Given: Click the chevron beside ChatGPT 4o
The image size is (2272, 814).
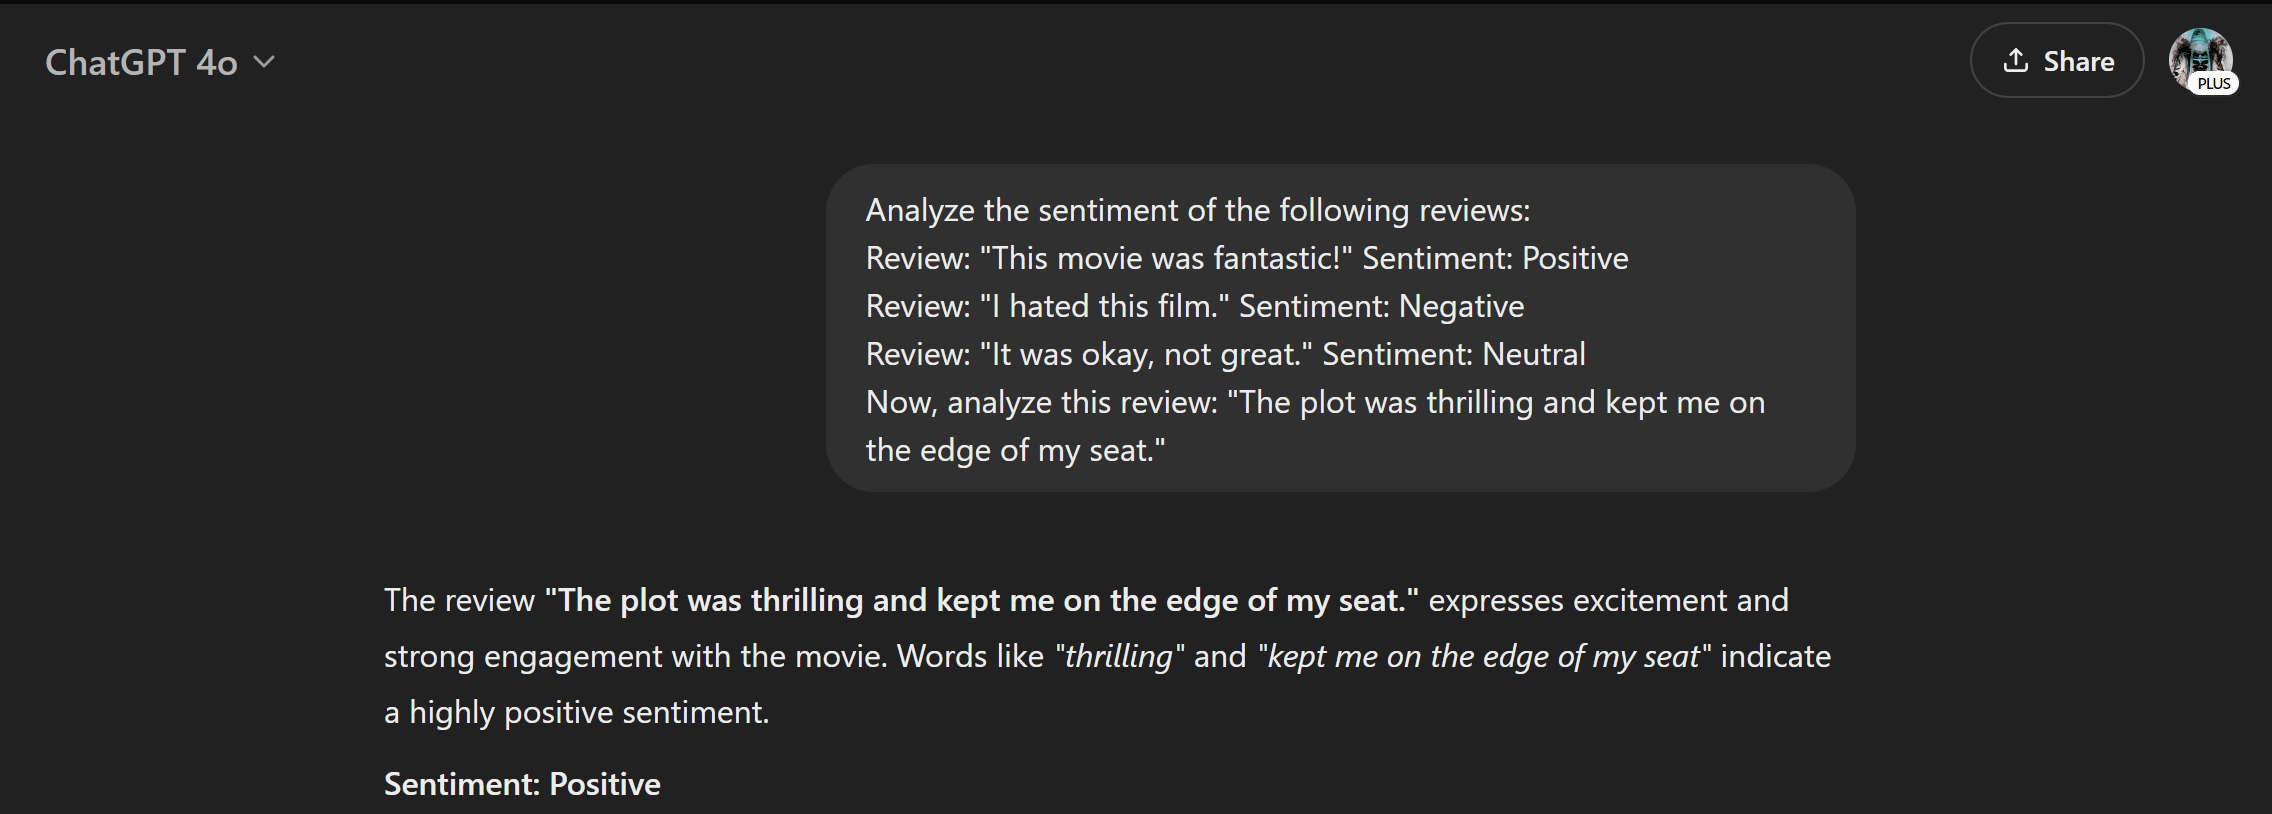Looking at the screenshot, I should pyautogui.click(x=264, y=62).
